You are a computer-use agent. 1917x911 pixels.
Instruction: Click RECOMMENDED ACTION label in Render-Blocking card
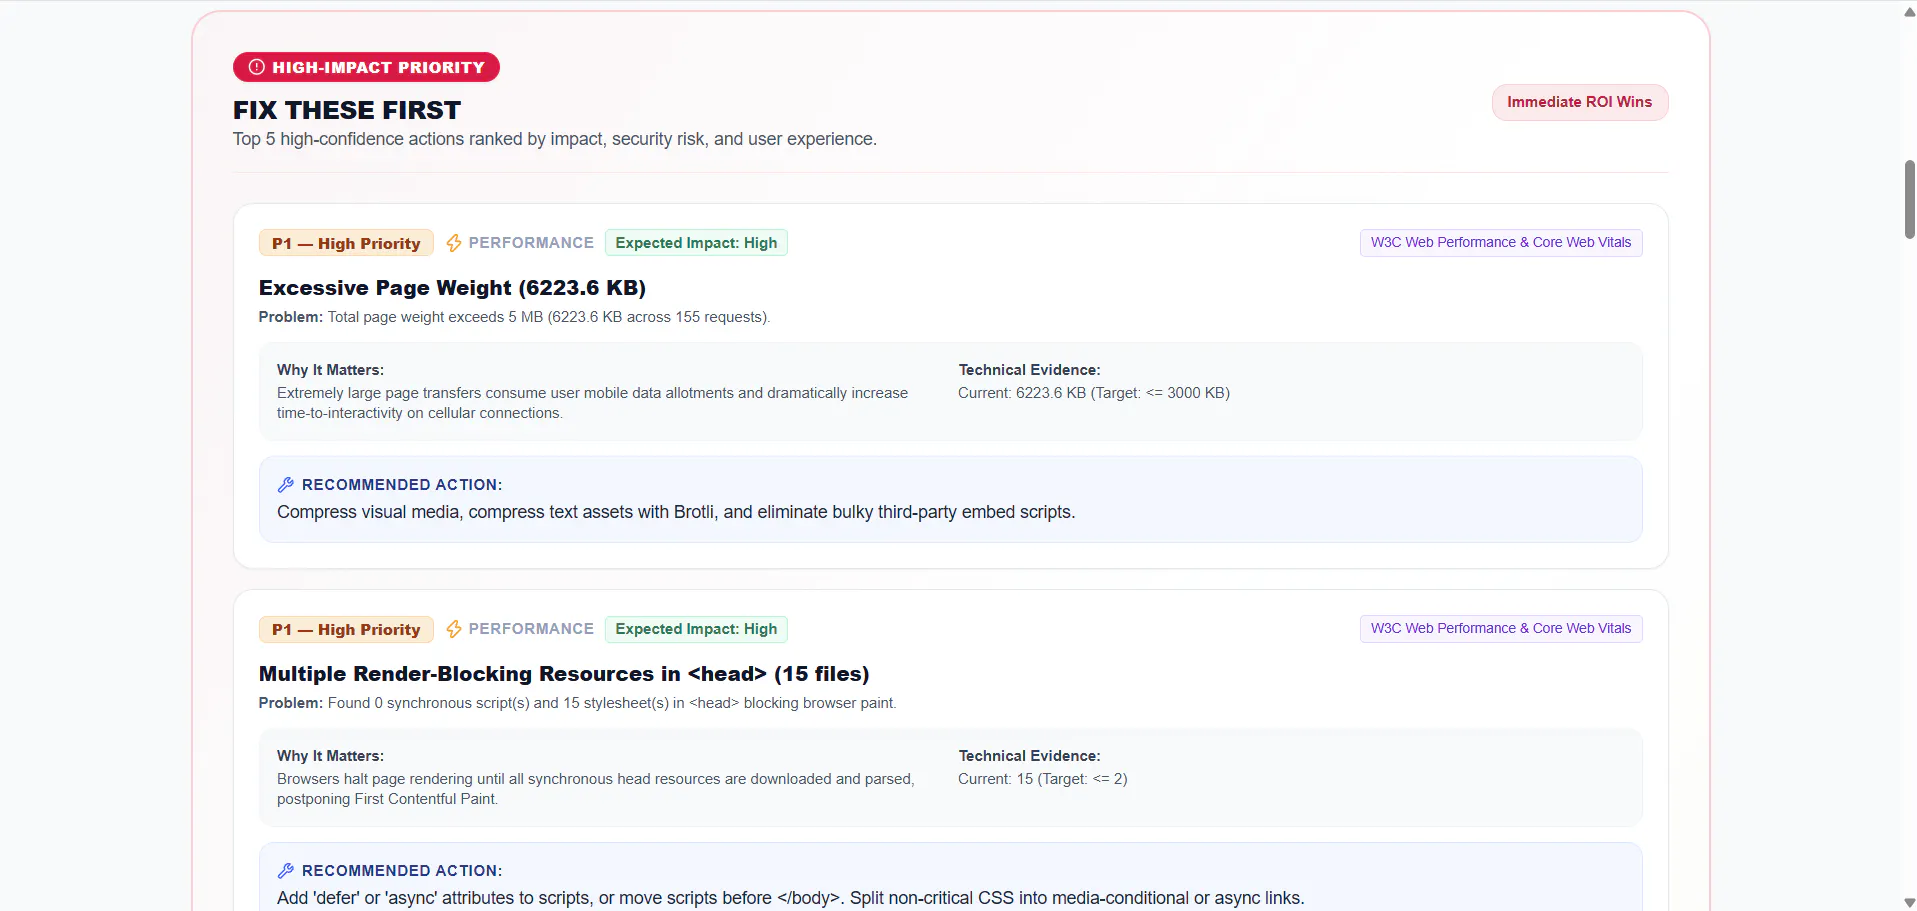point(402,871)
